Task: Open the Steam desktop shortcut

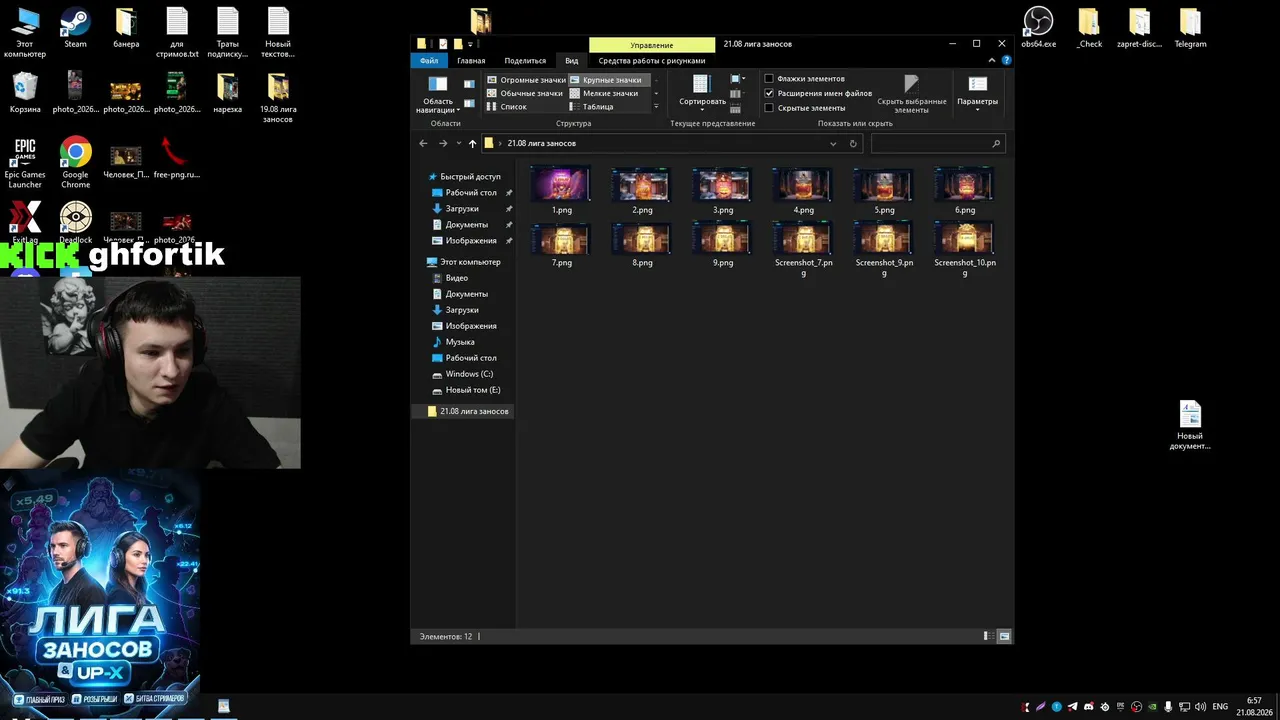Action: pyautogui.click(x=75, y=28)
